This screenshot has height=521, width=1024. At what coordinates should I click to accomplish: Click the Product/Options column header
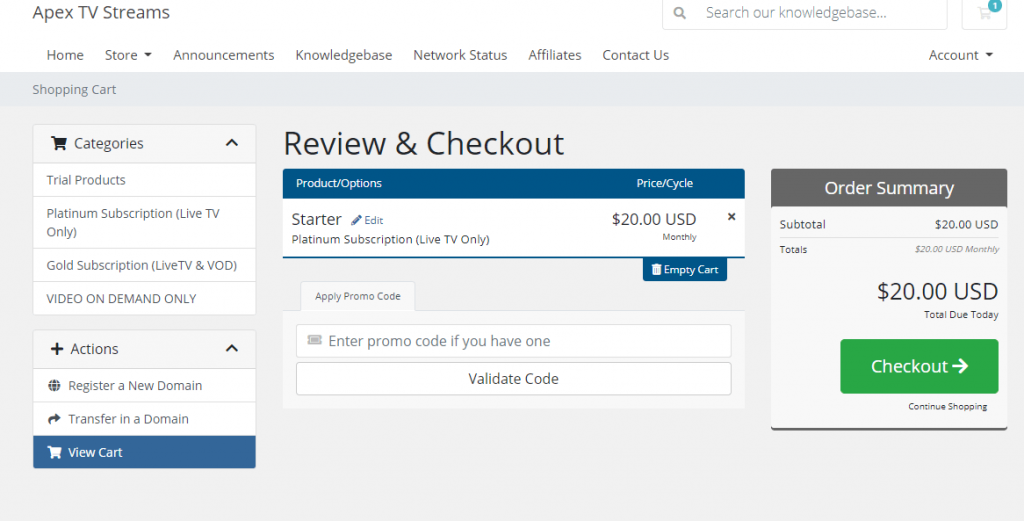339,183
